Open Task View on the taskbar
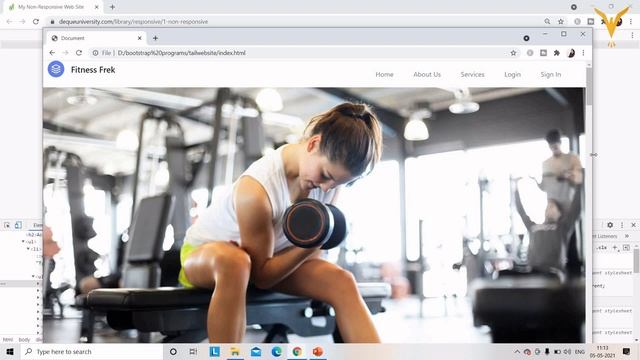640x360 pixels. click(193, 351)
